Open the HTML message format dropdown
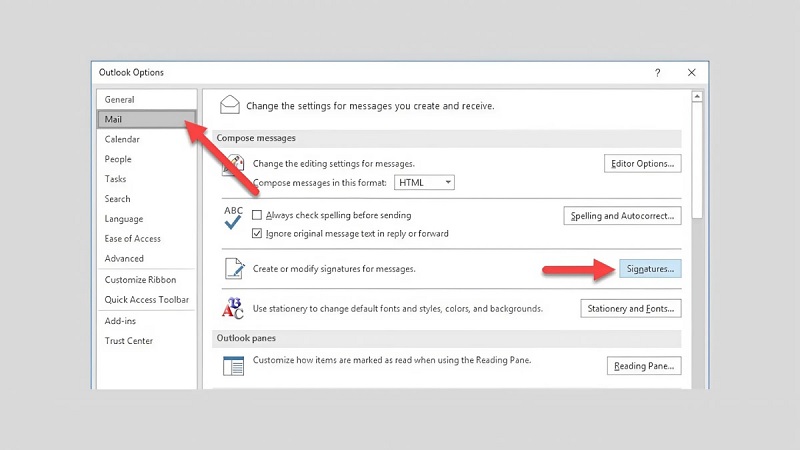 point(424,182)
